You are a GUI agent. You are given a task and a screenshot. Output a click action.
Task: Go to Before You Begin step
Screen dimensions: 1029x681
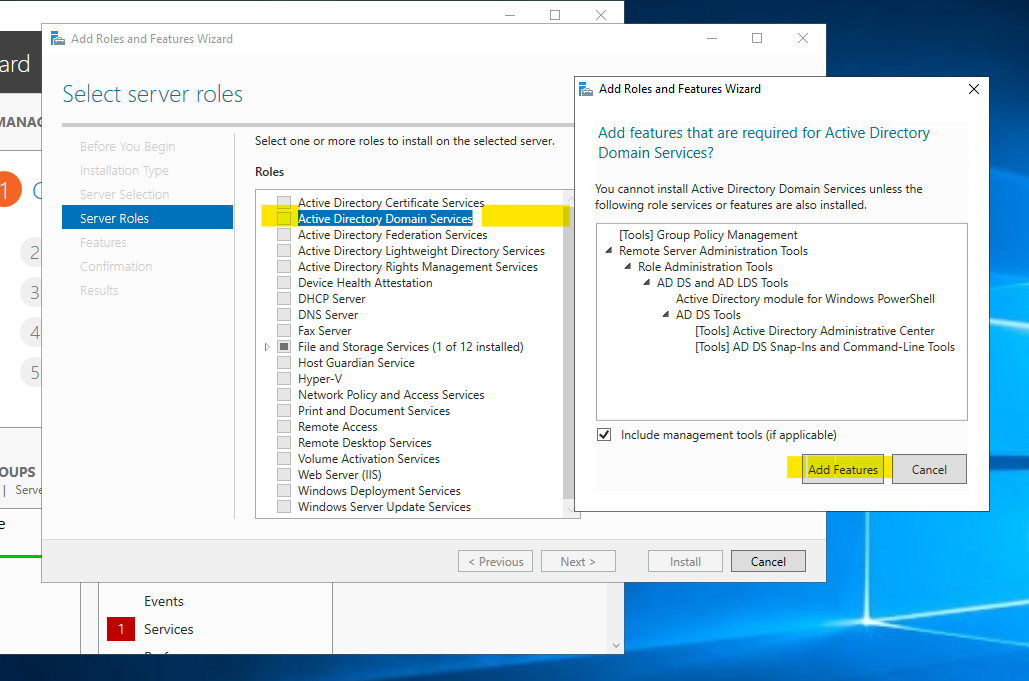point(127,146)
